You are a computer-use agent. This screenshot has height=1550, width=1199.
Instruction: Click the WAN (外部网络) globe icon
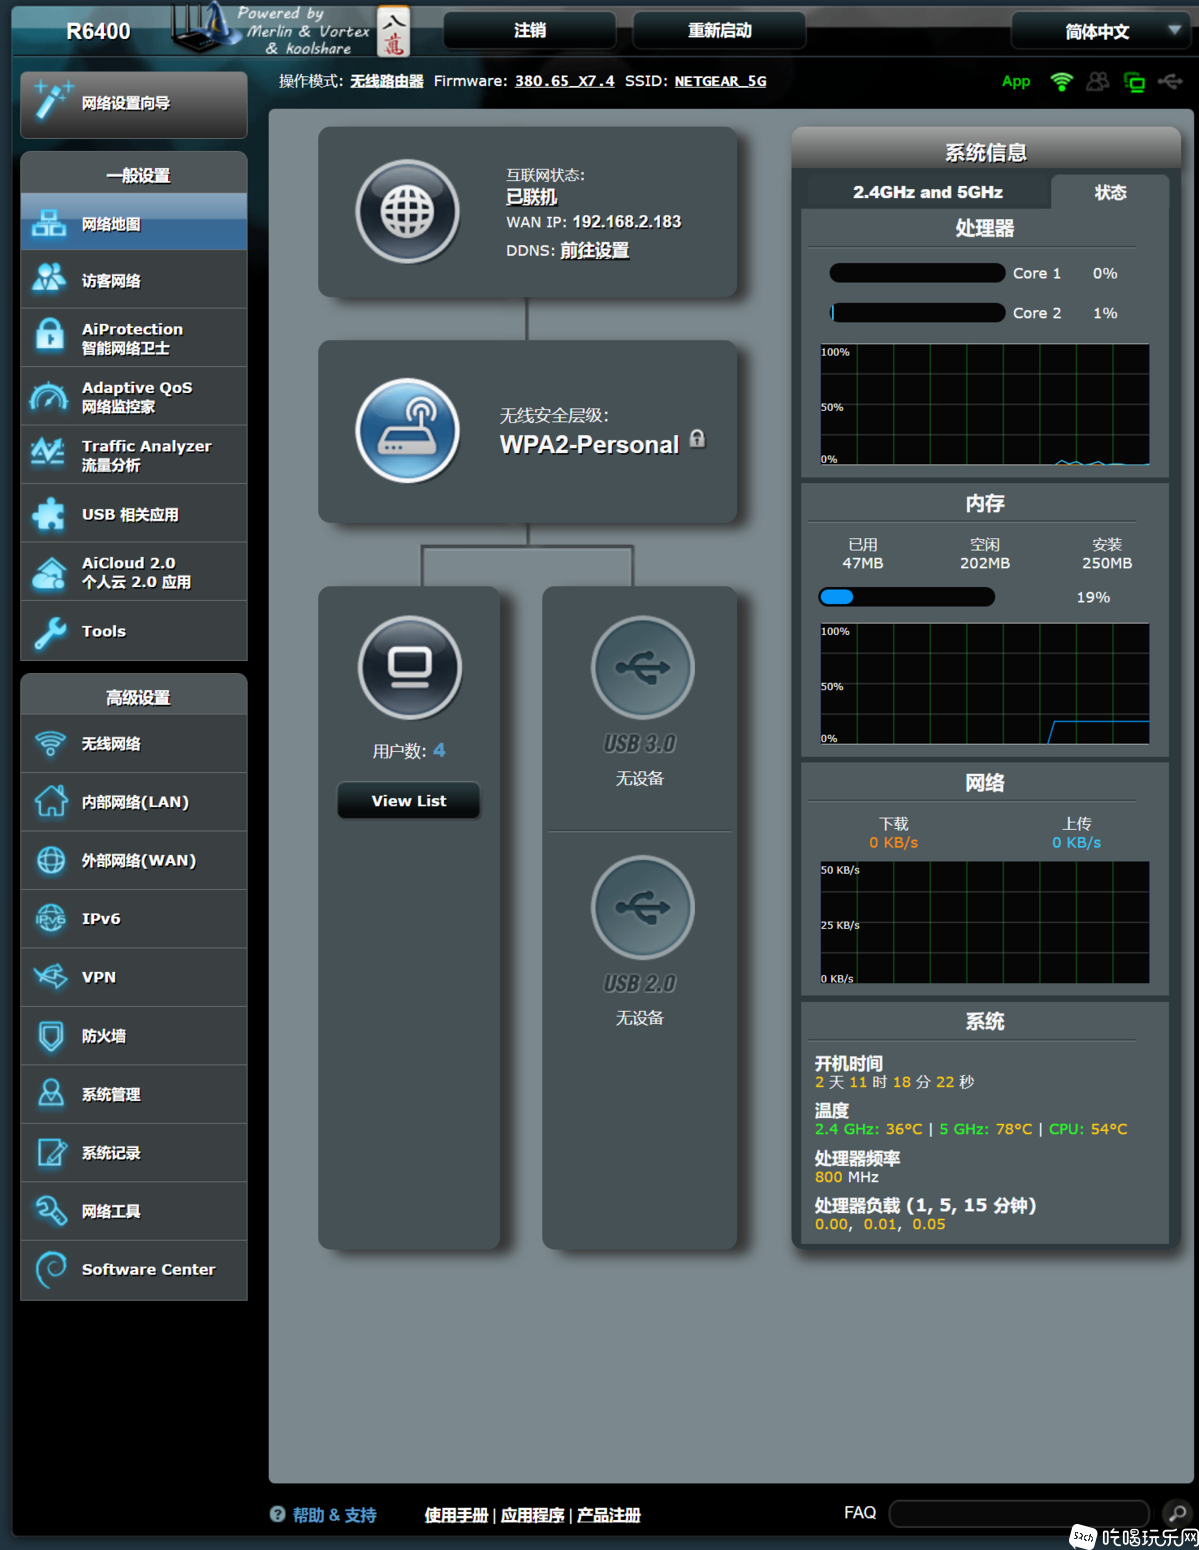[x=50, y=860]
